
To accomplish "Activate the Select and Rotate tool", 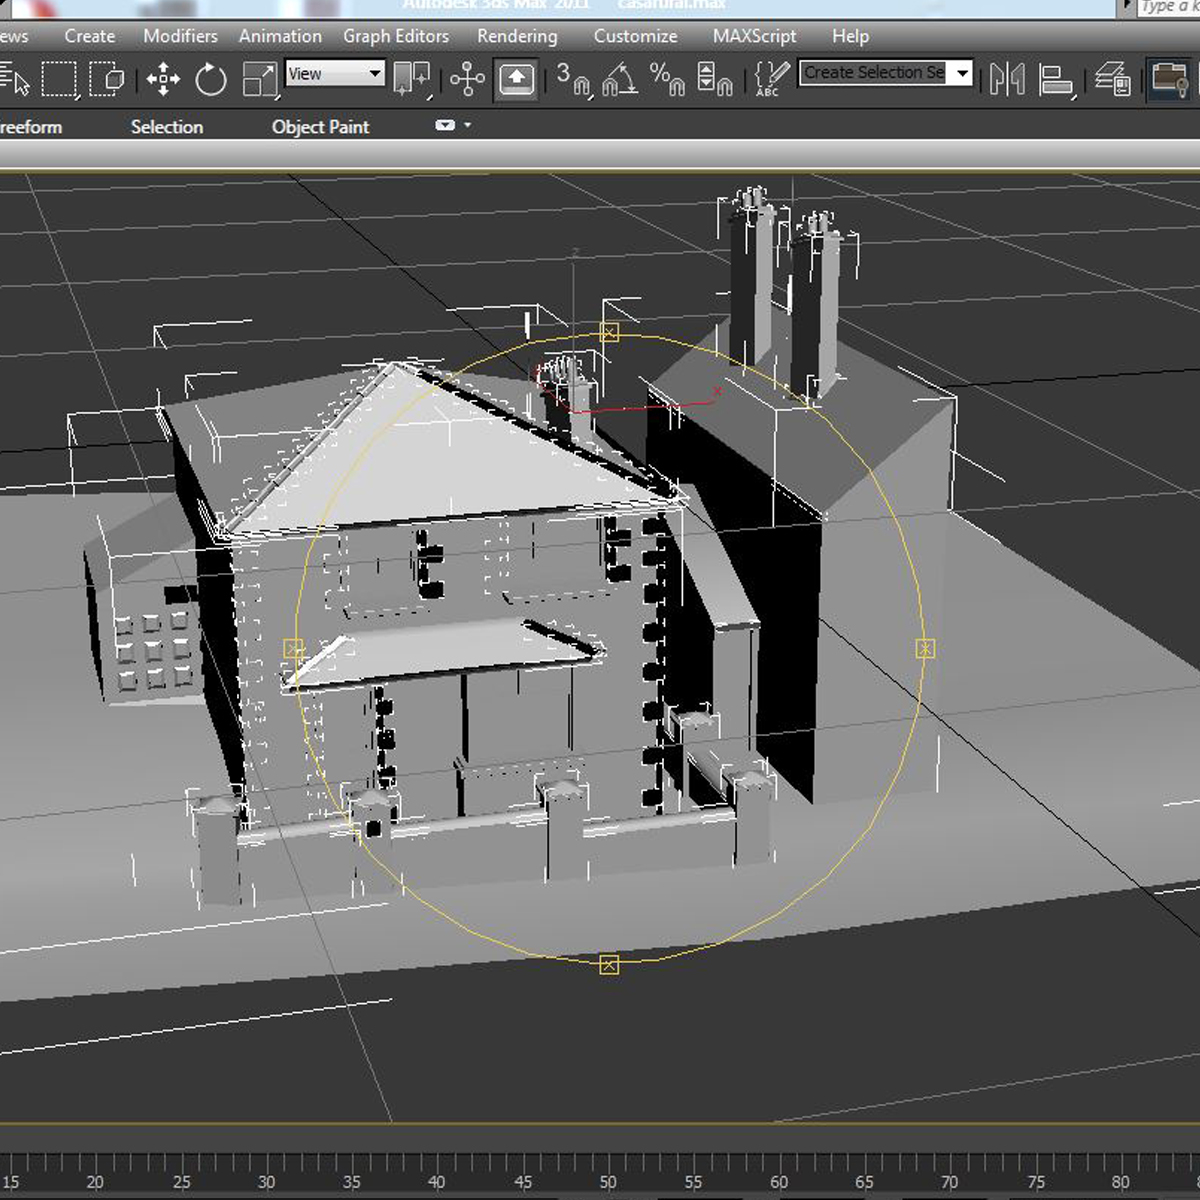I will [211, 80].
